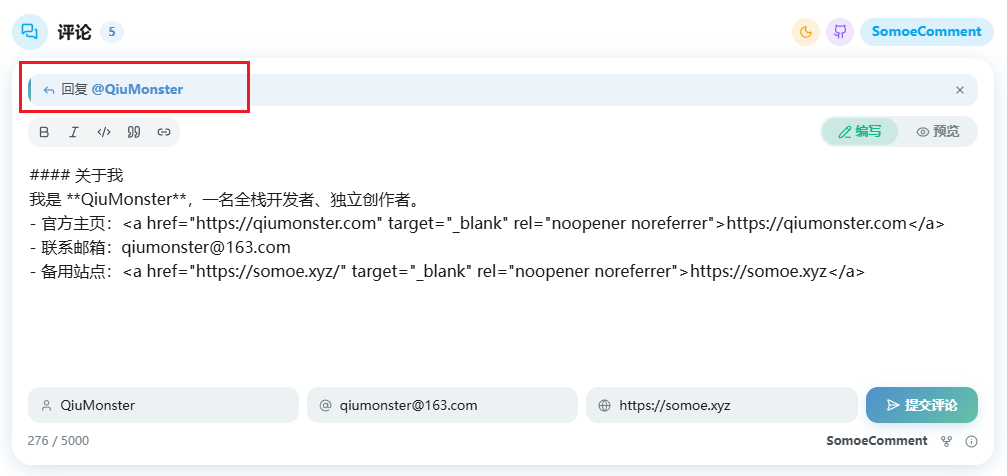Click the line starting with '我是 **QiuMonster**'
This screenshot has height=476, width=1007.
coord(225,199)
